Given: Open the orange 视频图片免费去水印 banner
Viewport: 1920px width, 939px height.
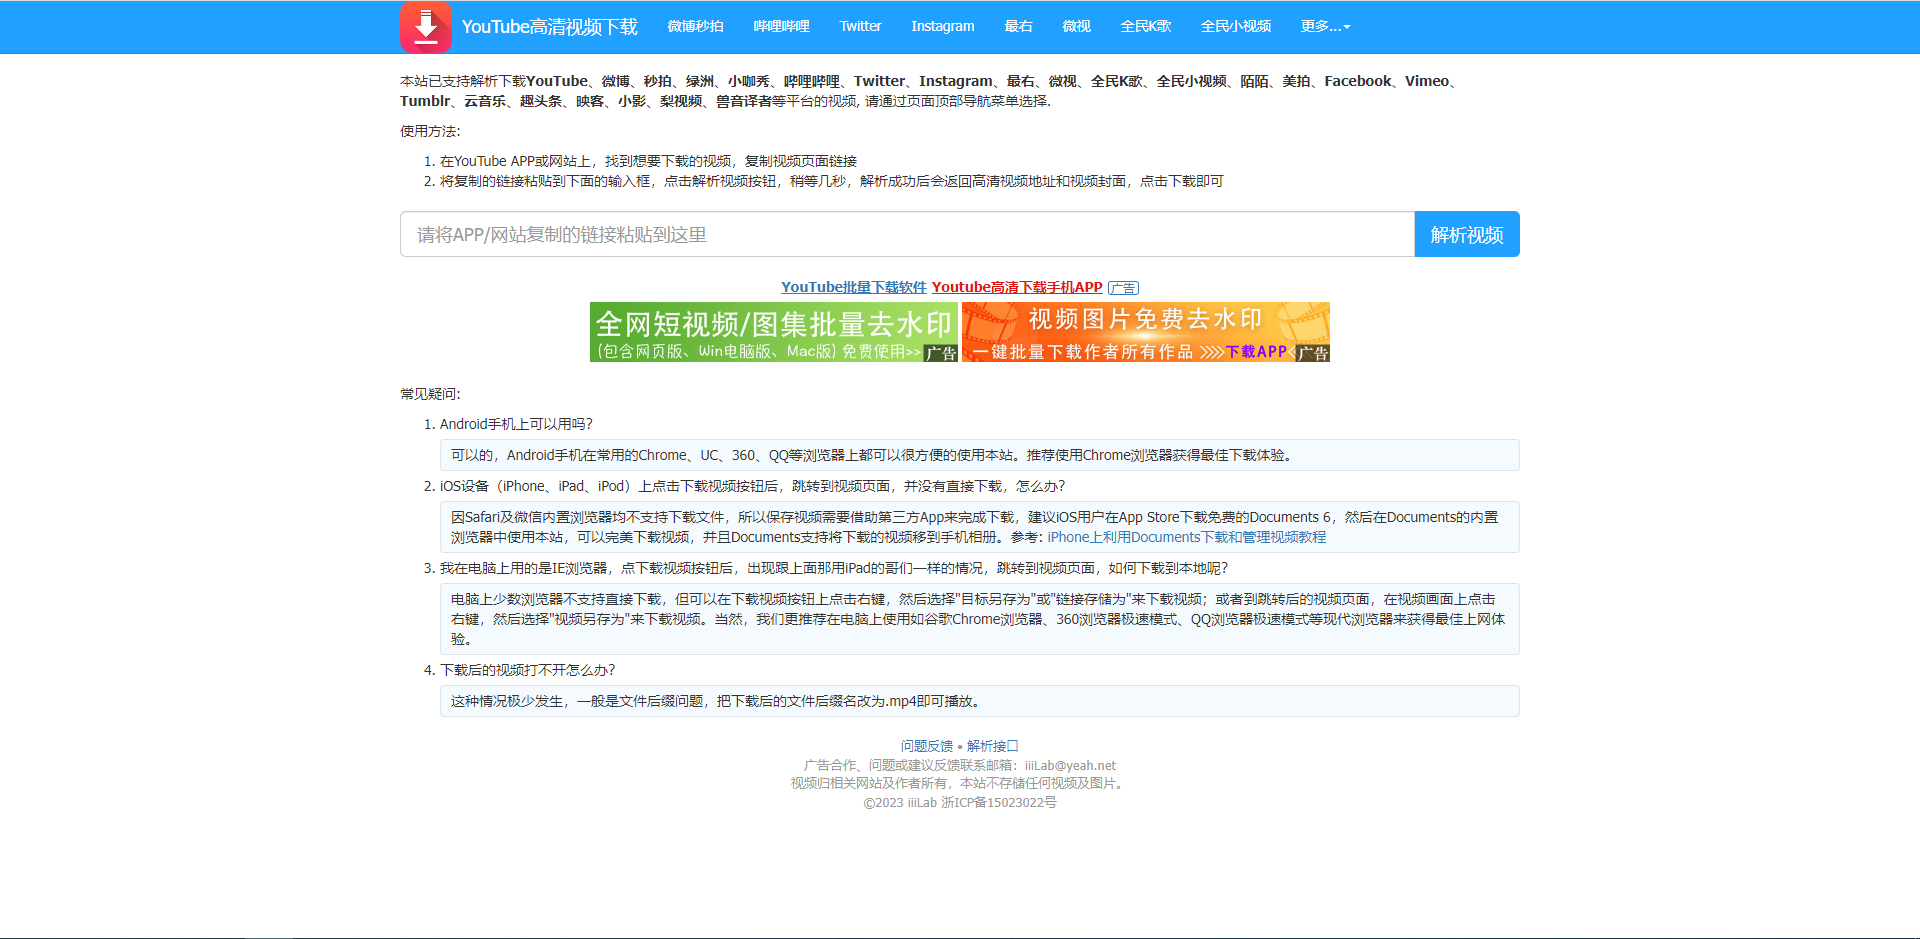Looking at the screenshot, I should (1146, 332).
